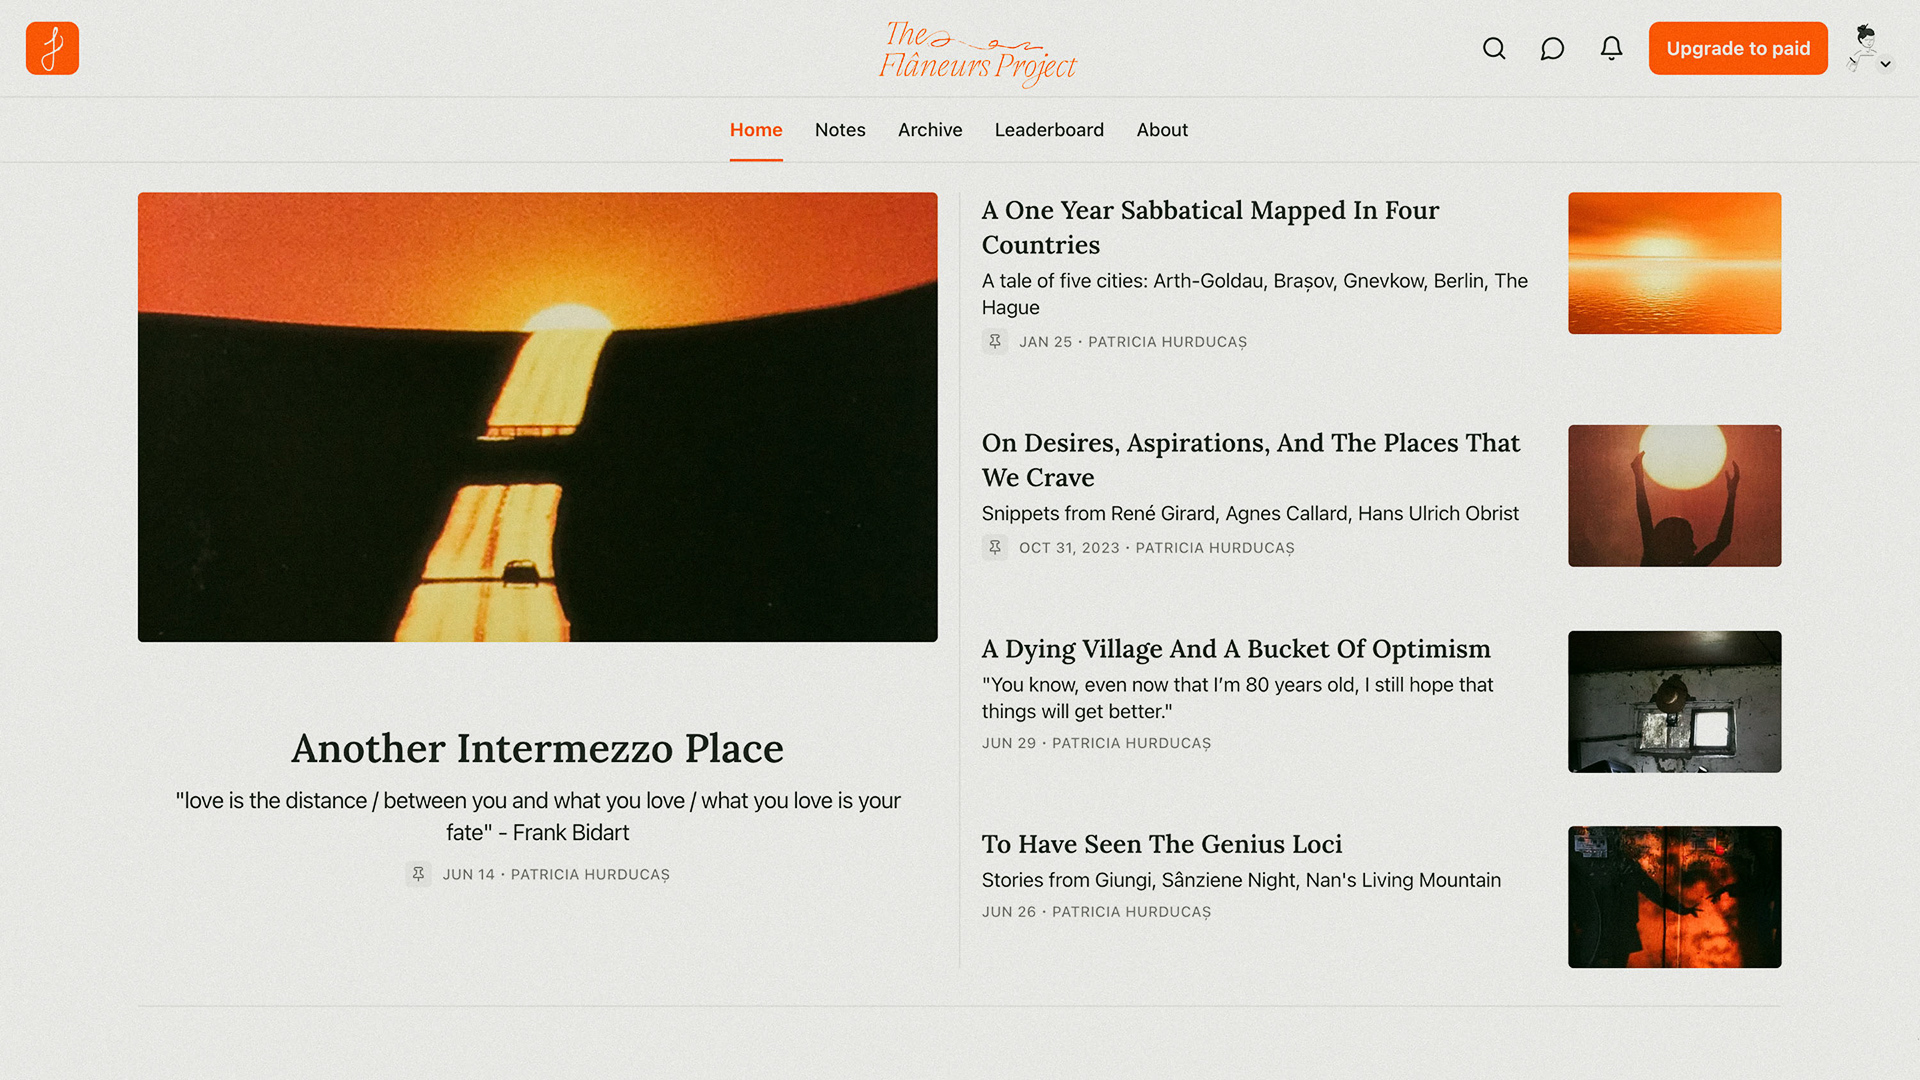Image resolution: width=1920 pixels, height=1080 pixels.
Task: Click the Genius Loci post fiery thumbnail
Action: (1674, 897)
